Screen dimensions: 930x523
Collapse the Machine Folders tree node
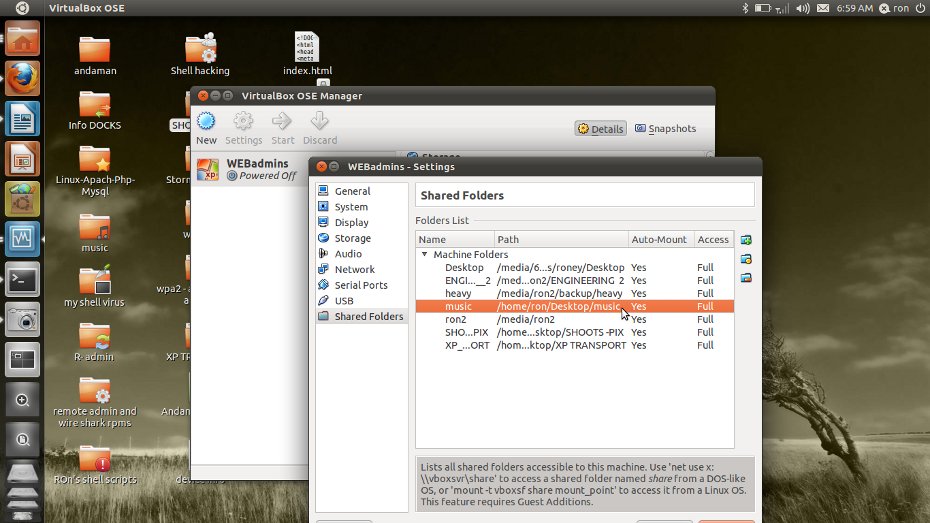[x=424, y=254]
